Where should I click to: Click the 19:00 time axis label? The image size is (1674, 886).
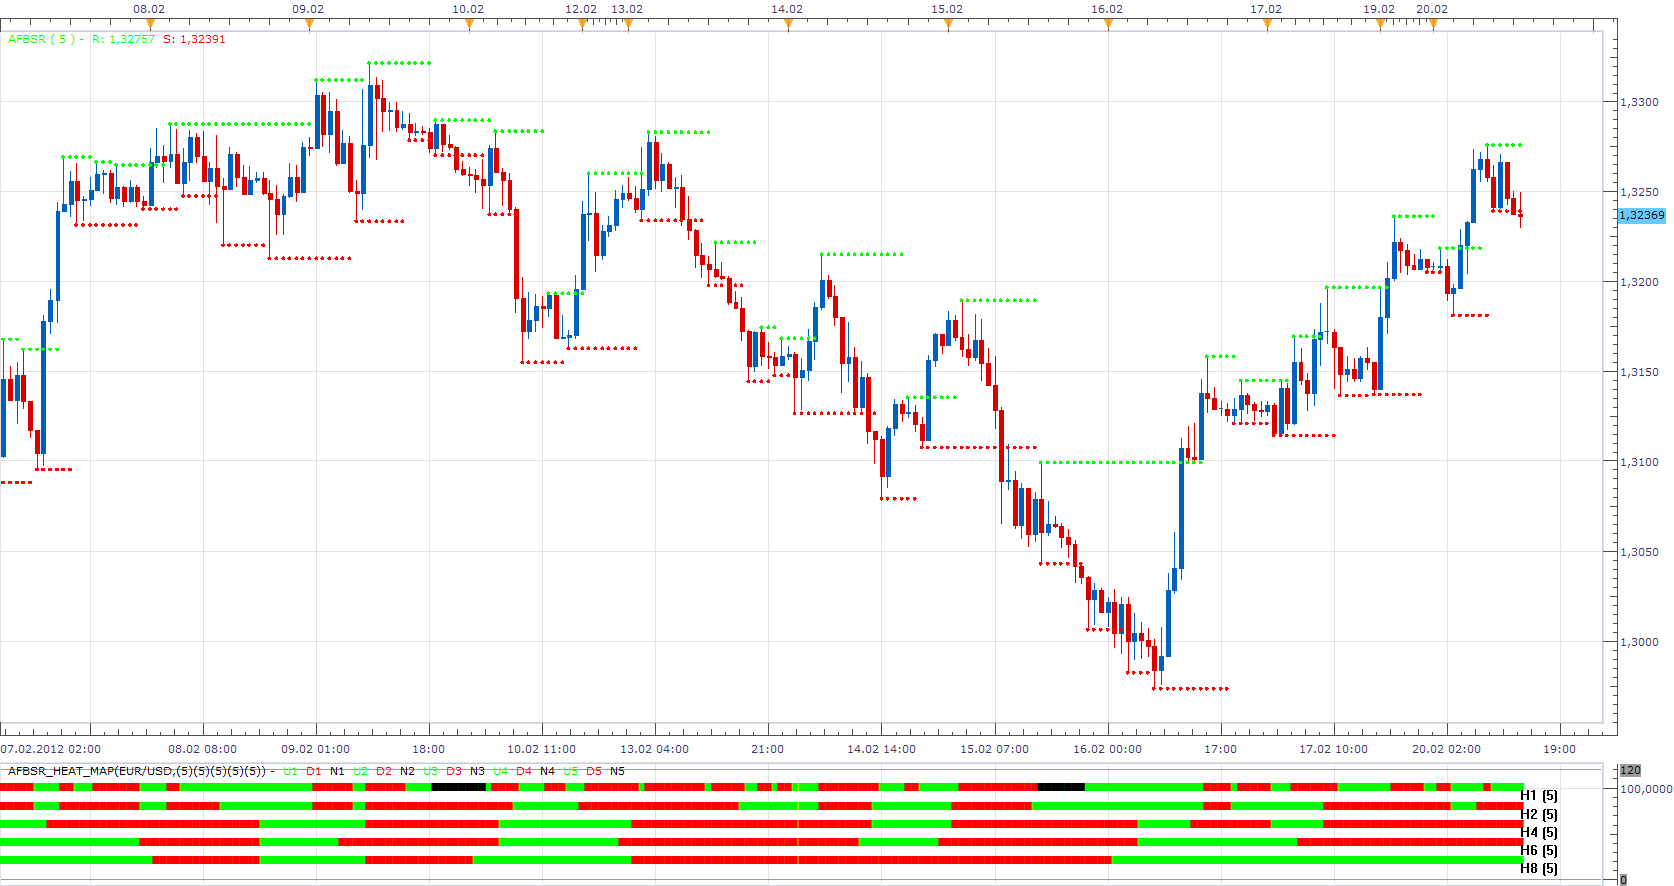click(x=1559, y=749)
